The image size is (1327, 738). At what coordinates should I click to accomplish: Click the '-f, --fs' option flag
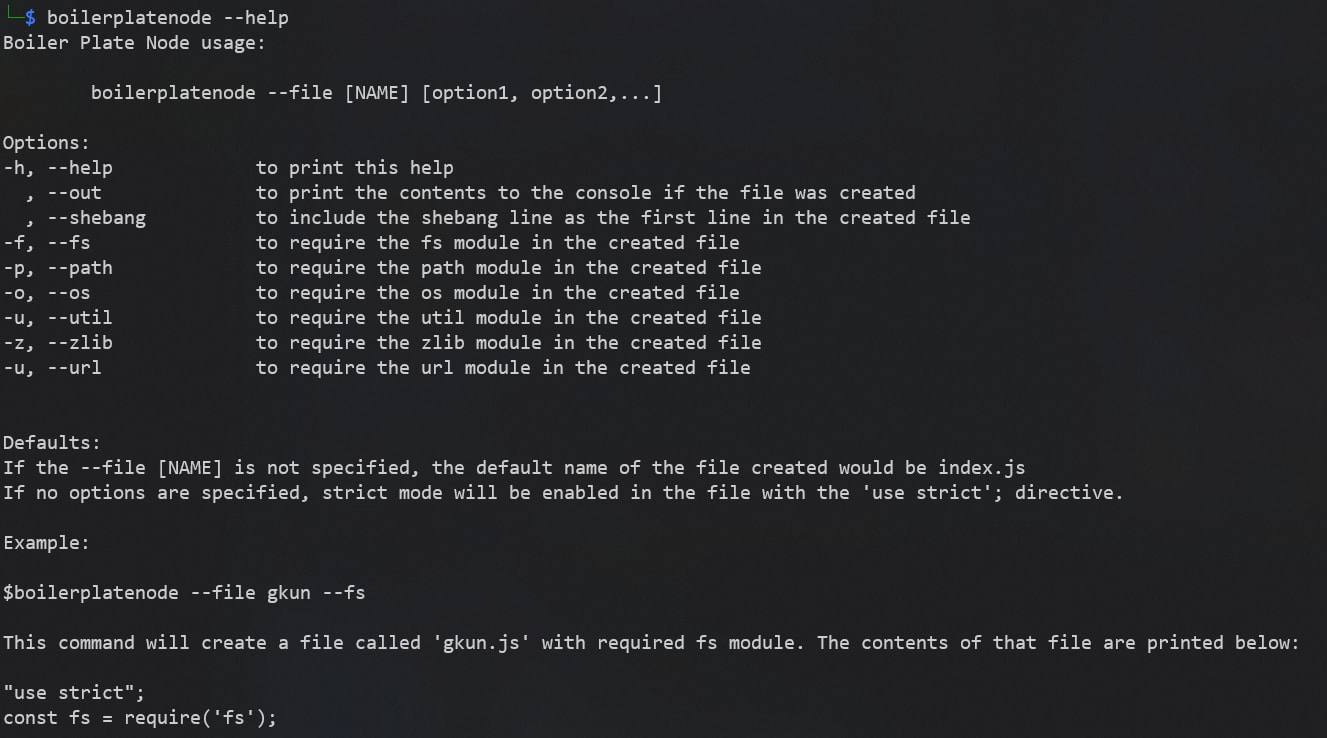point(47,243)
